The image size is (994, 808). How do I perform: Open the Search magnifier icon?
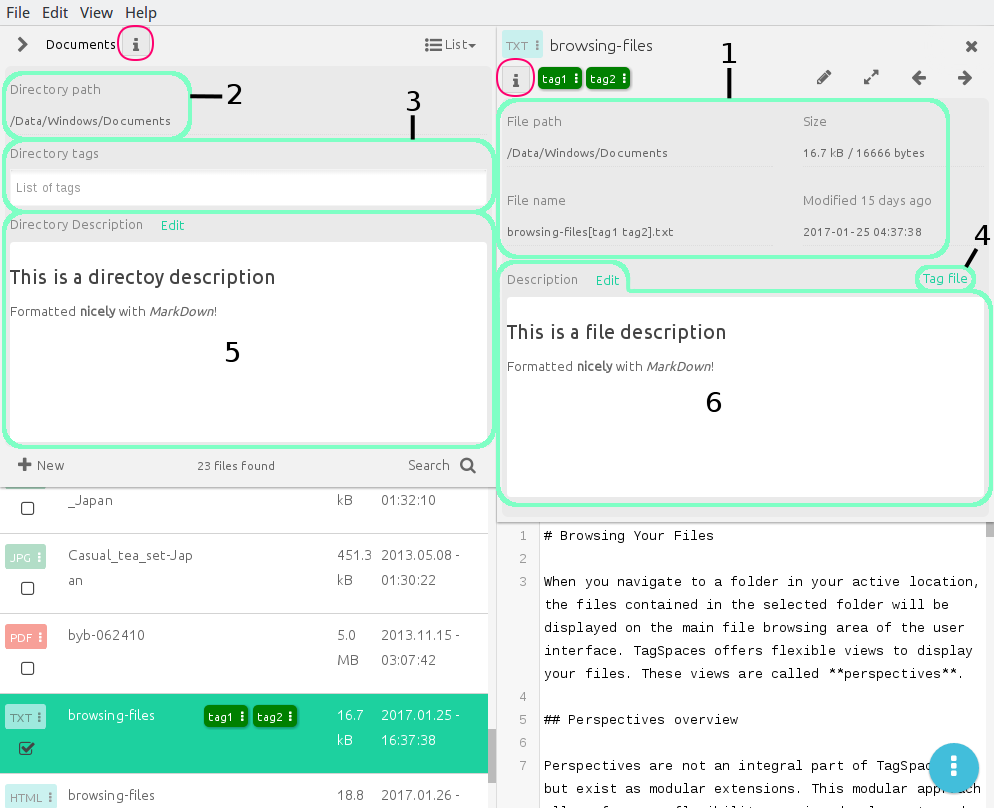468,465
